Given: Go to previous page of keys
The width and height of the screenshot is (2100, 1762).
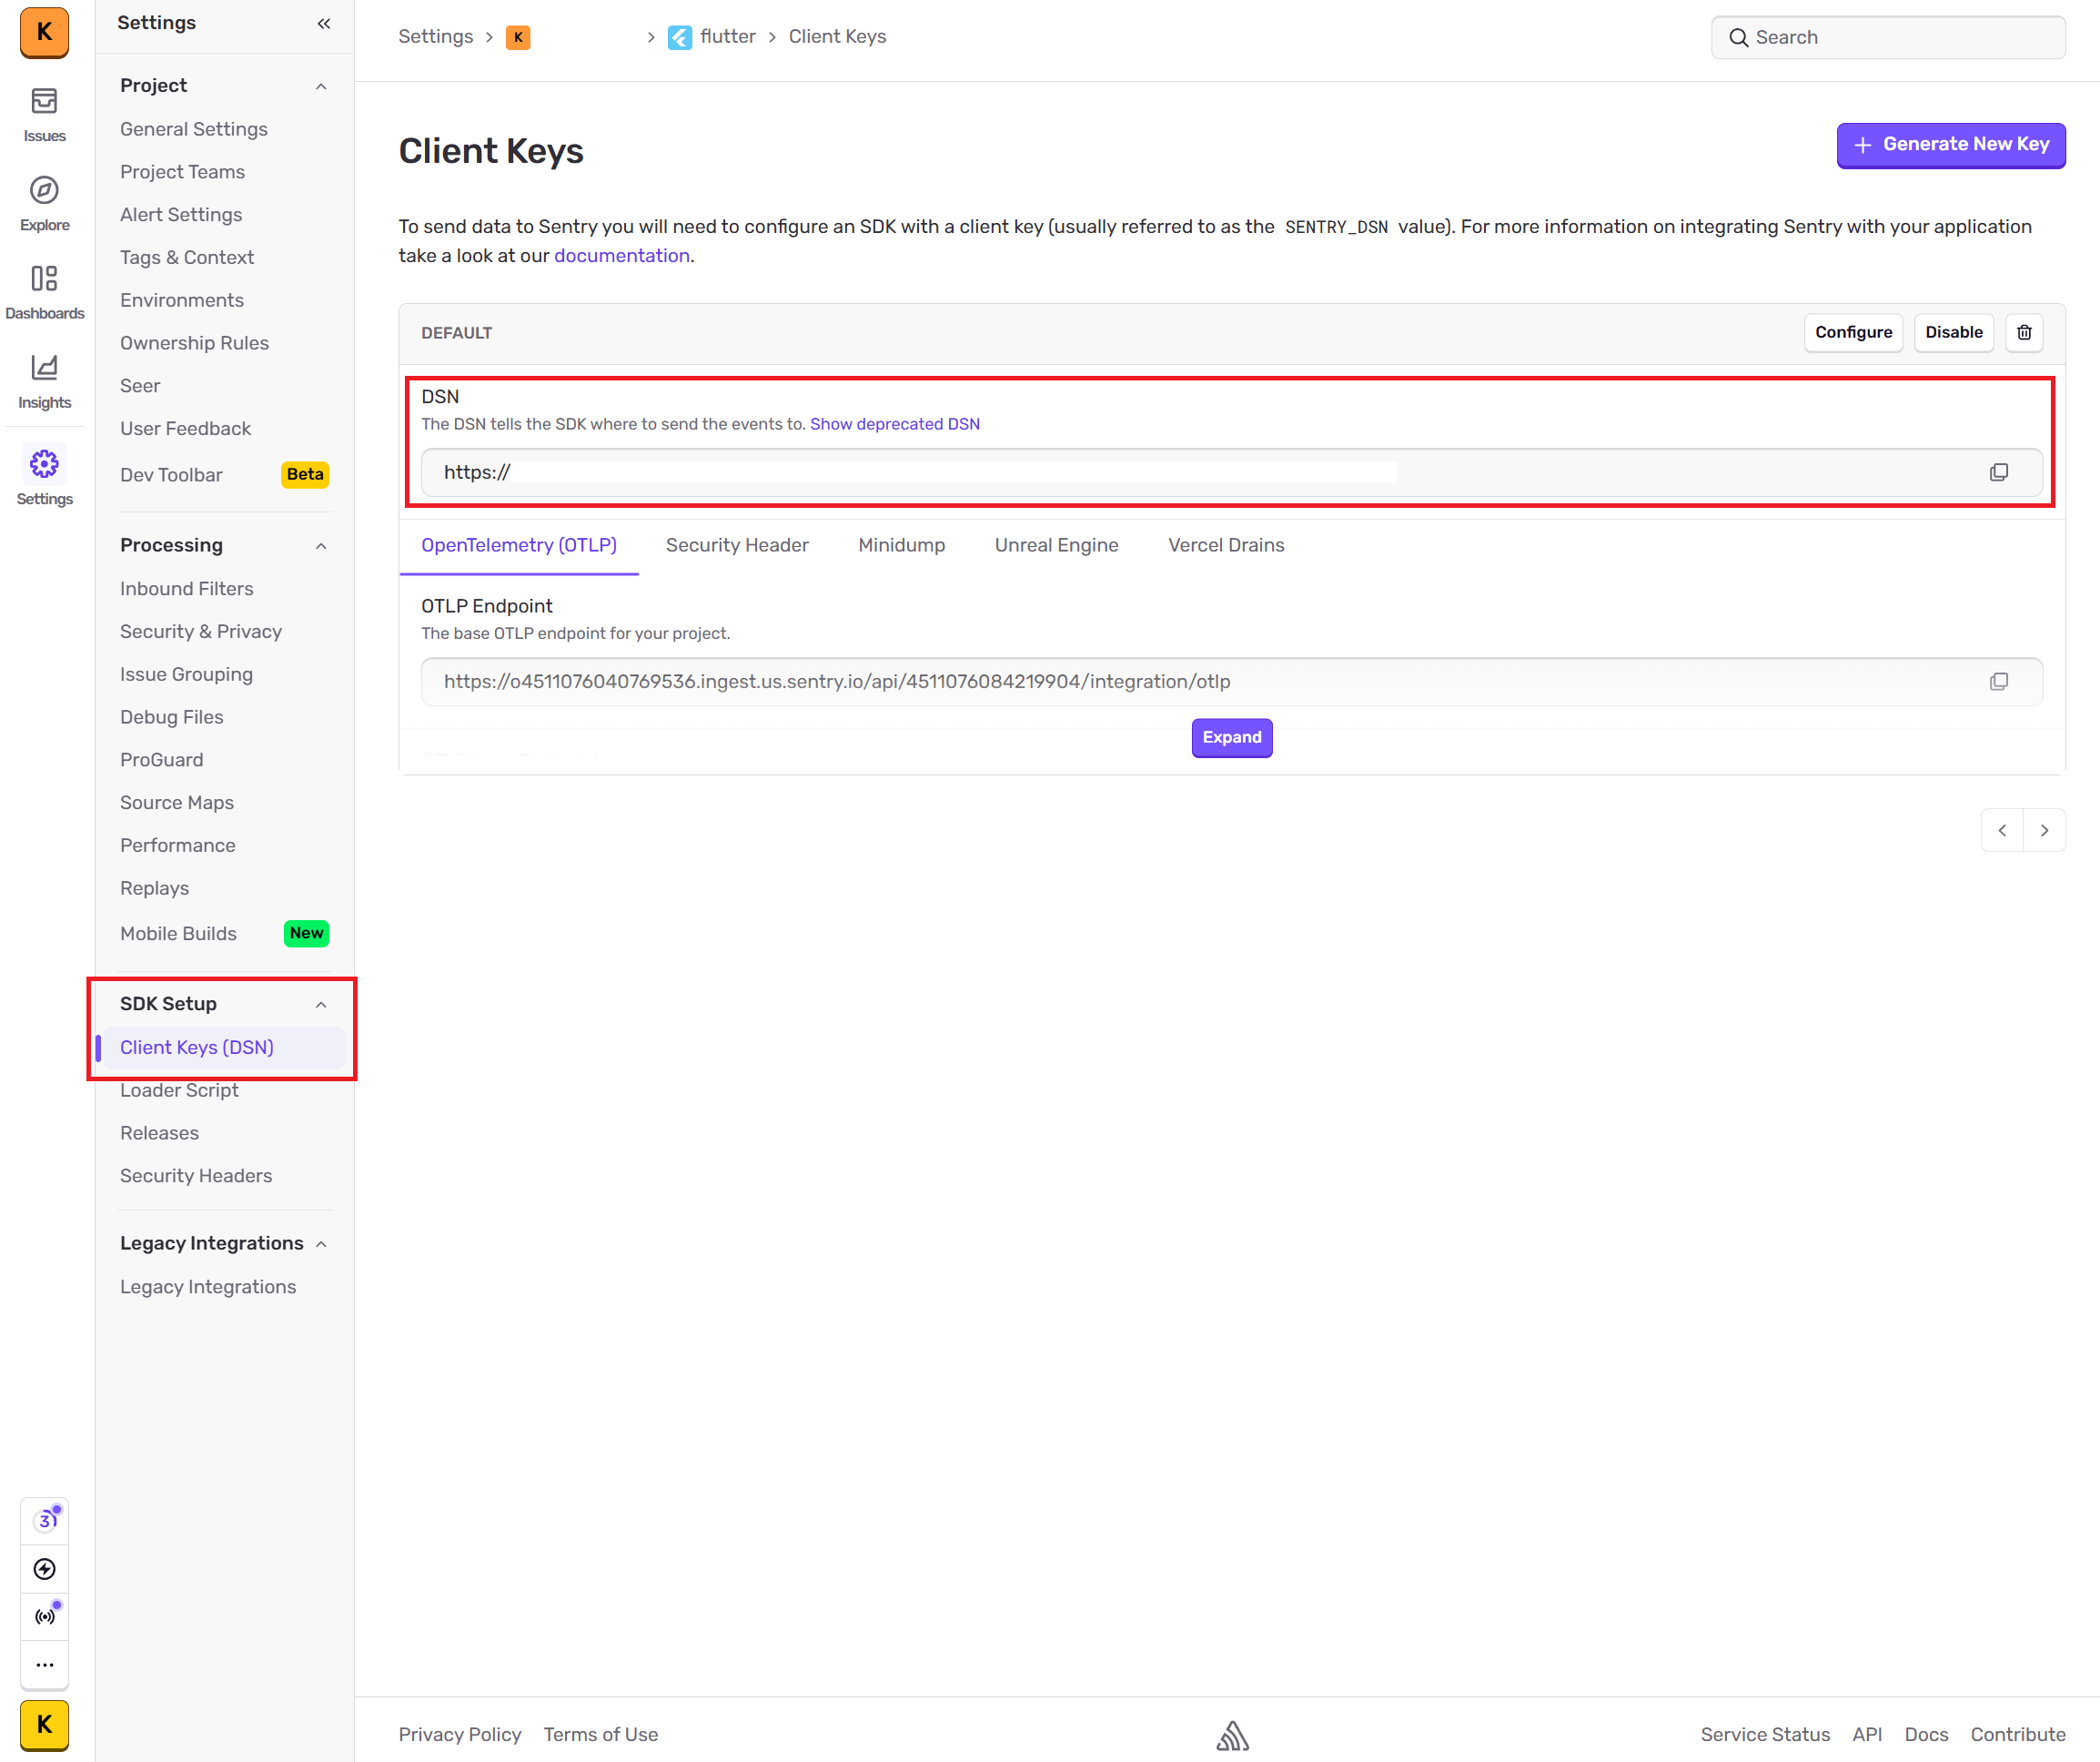Looking at the screenshot, I should point(2002,830).
